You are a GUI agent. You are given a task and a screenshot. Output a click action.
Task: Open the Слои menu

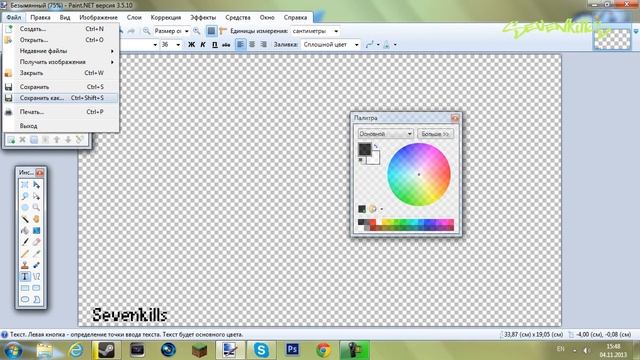pyautogui.click(x=134, y=18)
